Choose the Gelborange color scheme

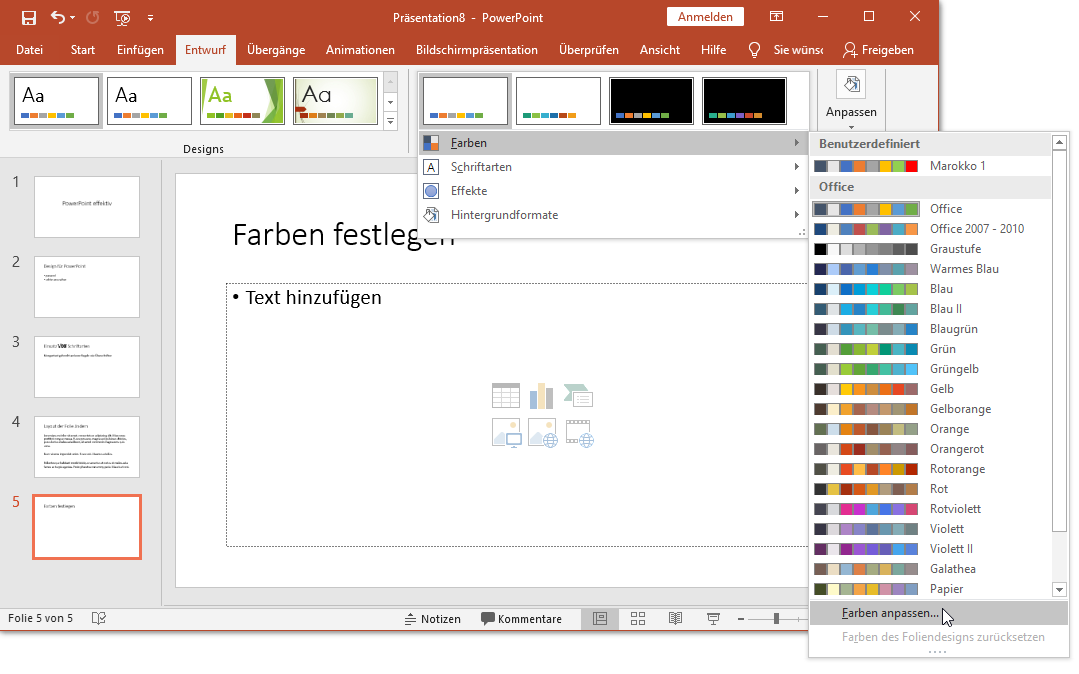(931, 408)
